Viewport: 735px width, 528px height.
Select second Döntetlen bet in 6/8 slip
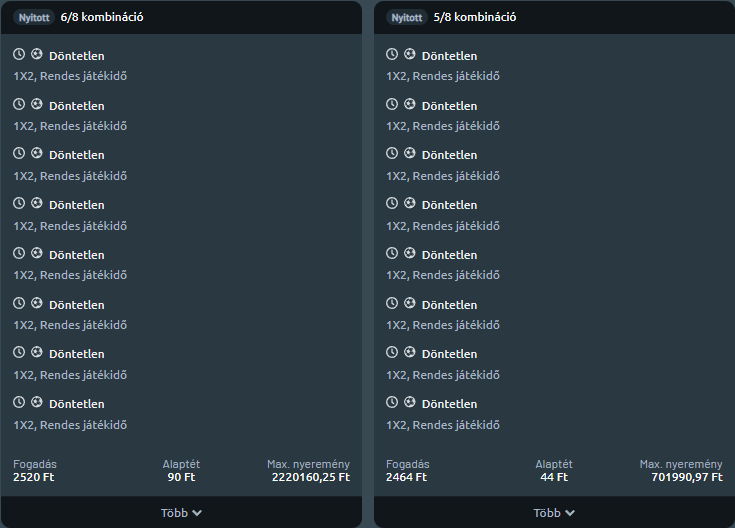[77, 106]
